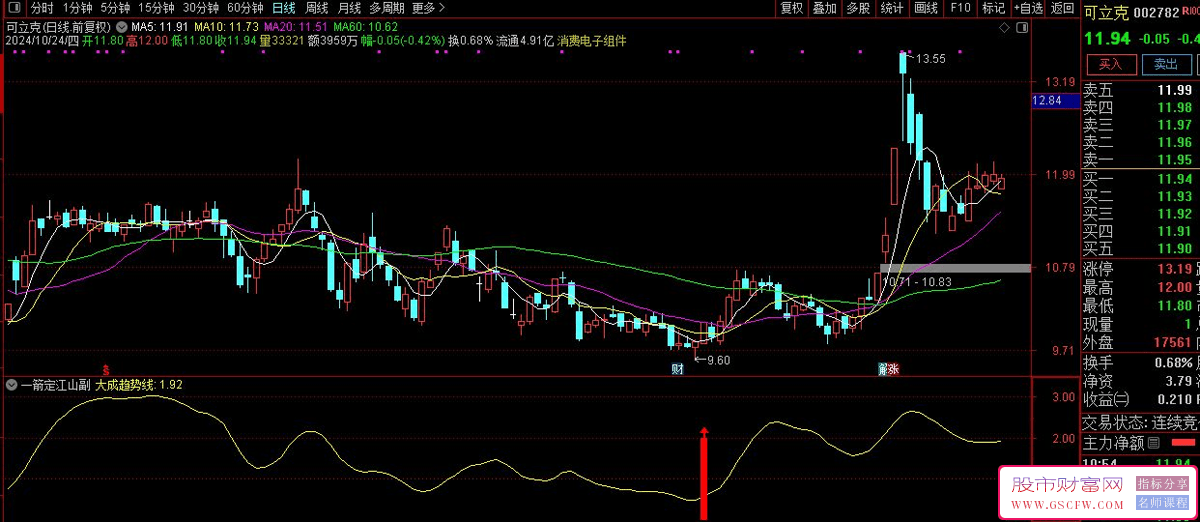Select the 15分钟 period tab
This screenshot has width=1200, height=522.
[157, 8]
